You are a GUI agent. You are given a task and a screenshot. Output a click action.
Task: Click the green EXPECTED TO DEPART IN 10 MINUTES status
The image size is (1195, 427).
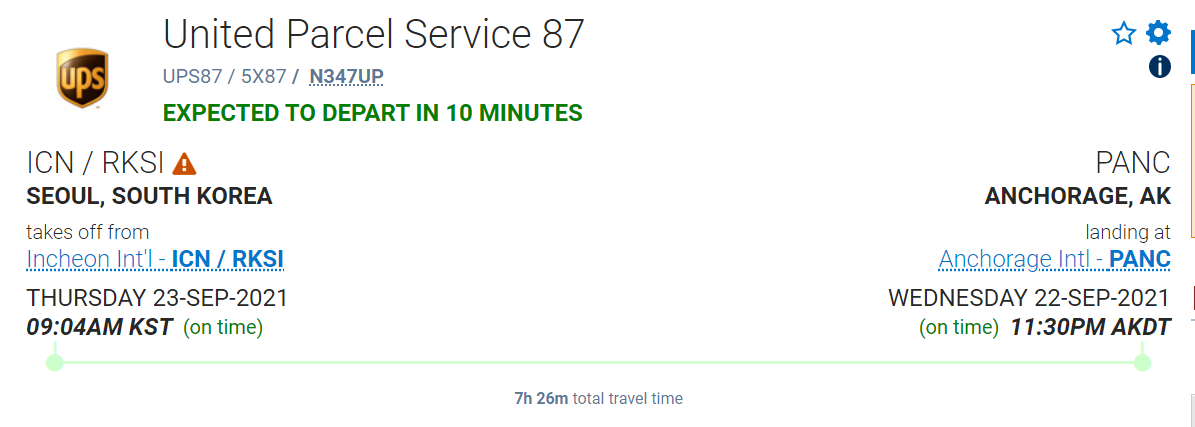372,113
